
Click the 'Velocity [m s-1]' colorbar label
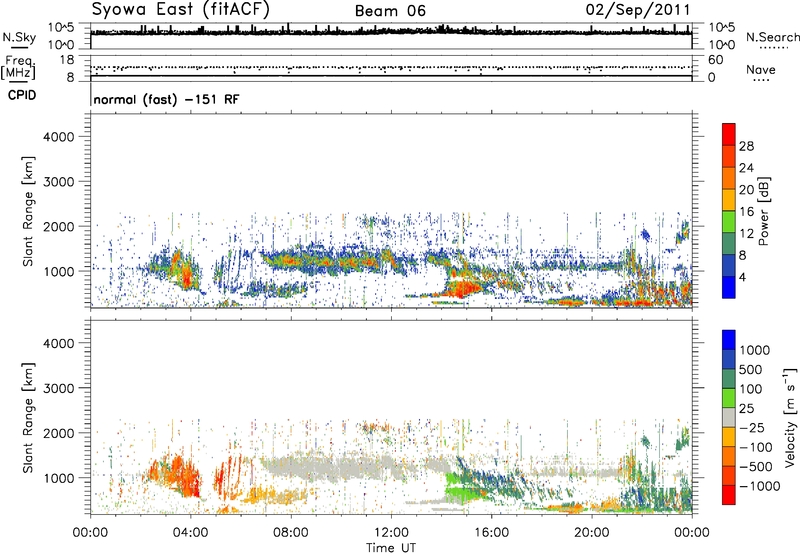tap(790, 417)
